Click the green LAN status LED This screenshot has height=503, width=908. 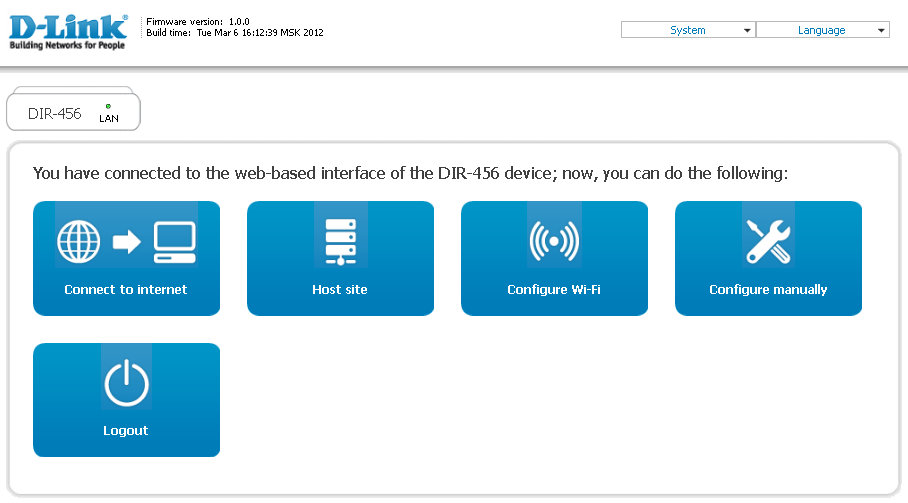point(108,106)
